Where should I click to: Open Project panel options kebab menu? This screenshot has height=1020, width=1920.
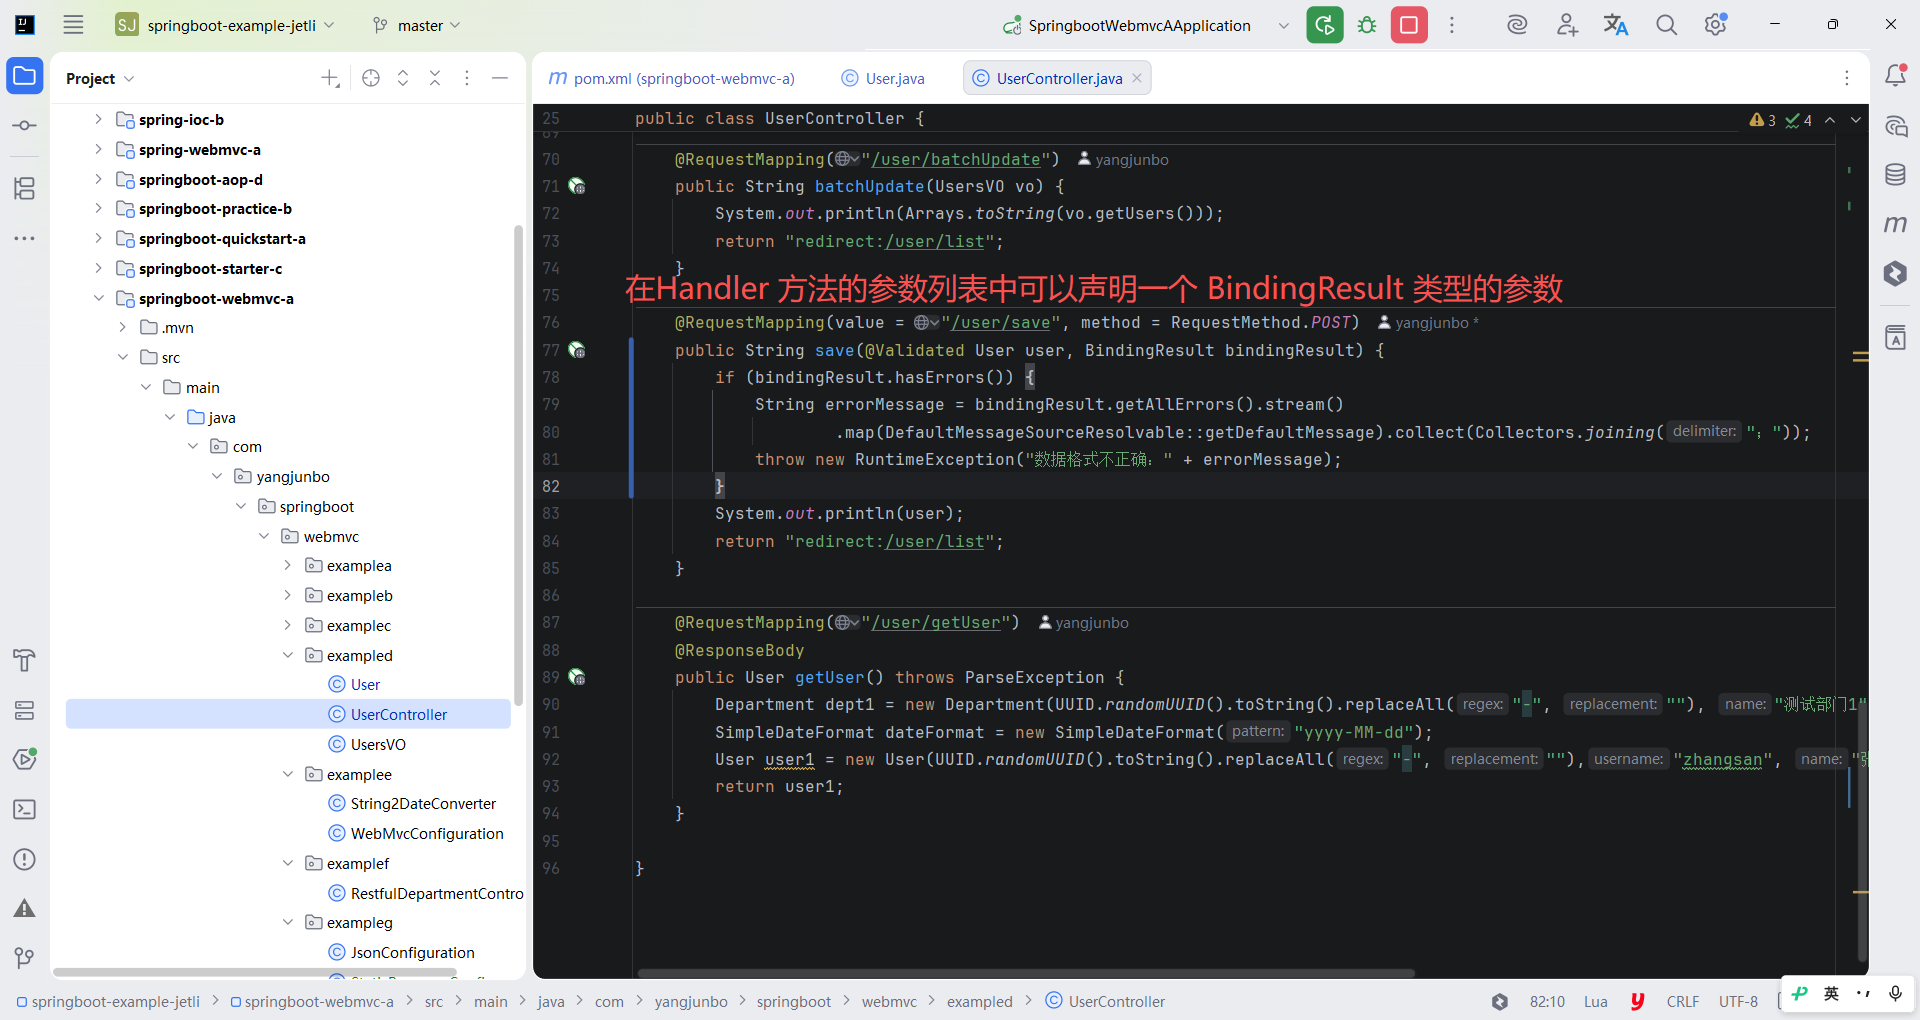pyautogui.click(x=467, y=78)
